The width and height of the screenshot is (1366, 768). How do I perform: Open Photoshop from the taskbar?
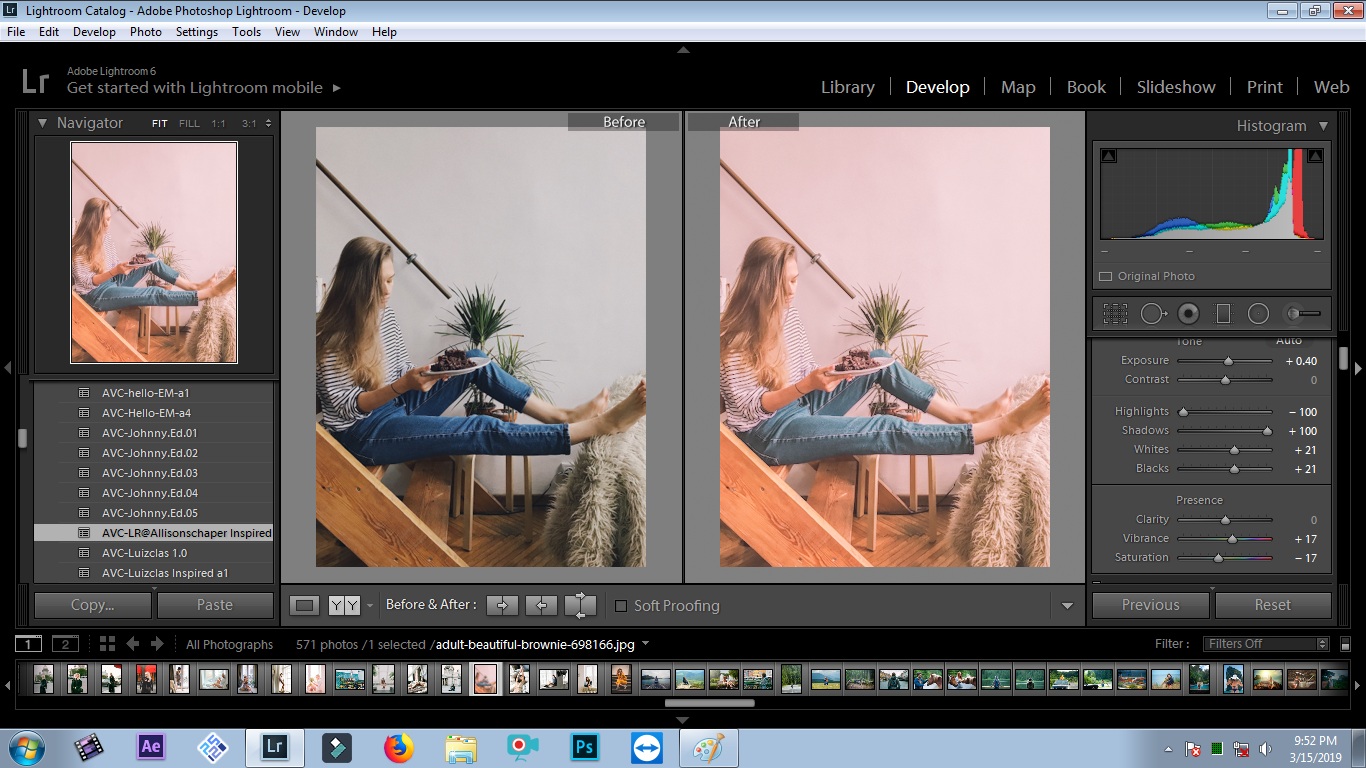(x=584, y=747)
